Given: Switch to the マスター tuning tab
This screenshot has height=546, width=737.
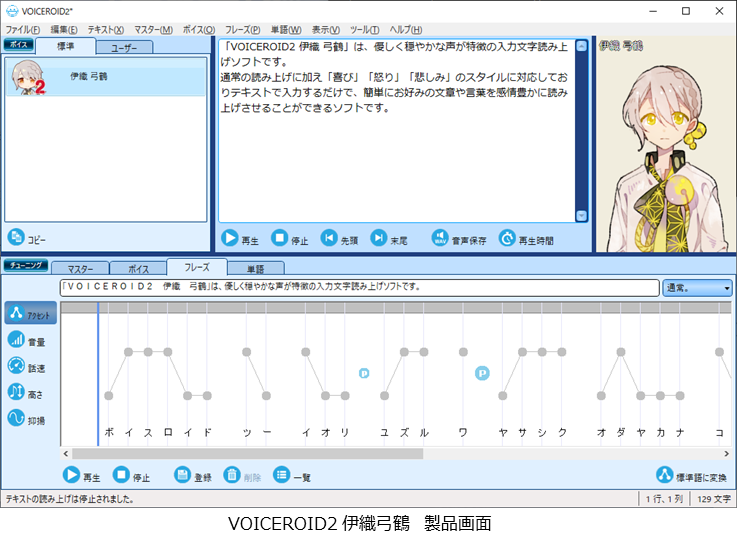Looking at the screenshot, I should coord(80,269).
